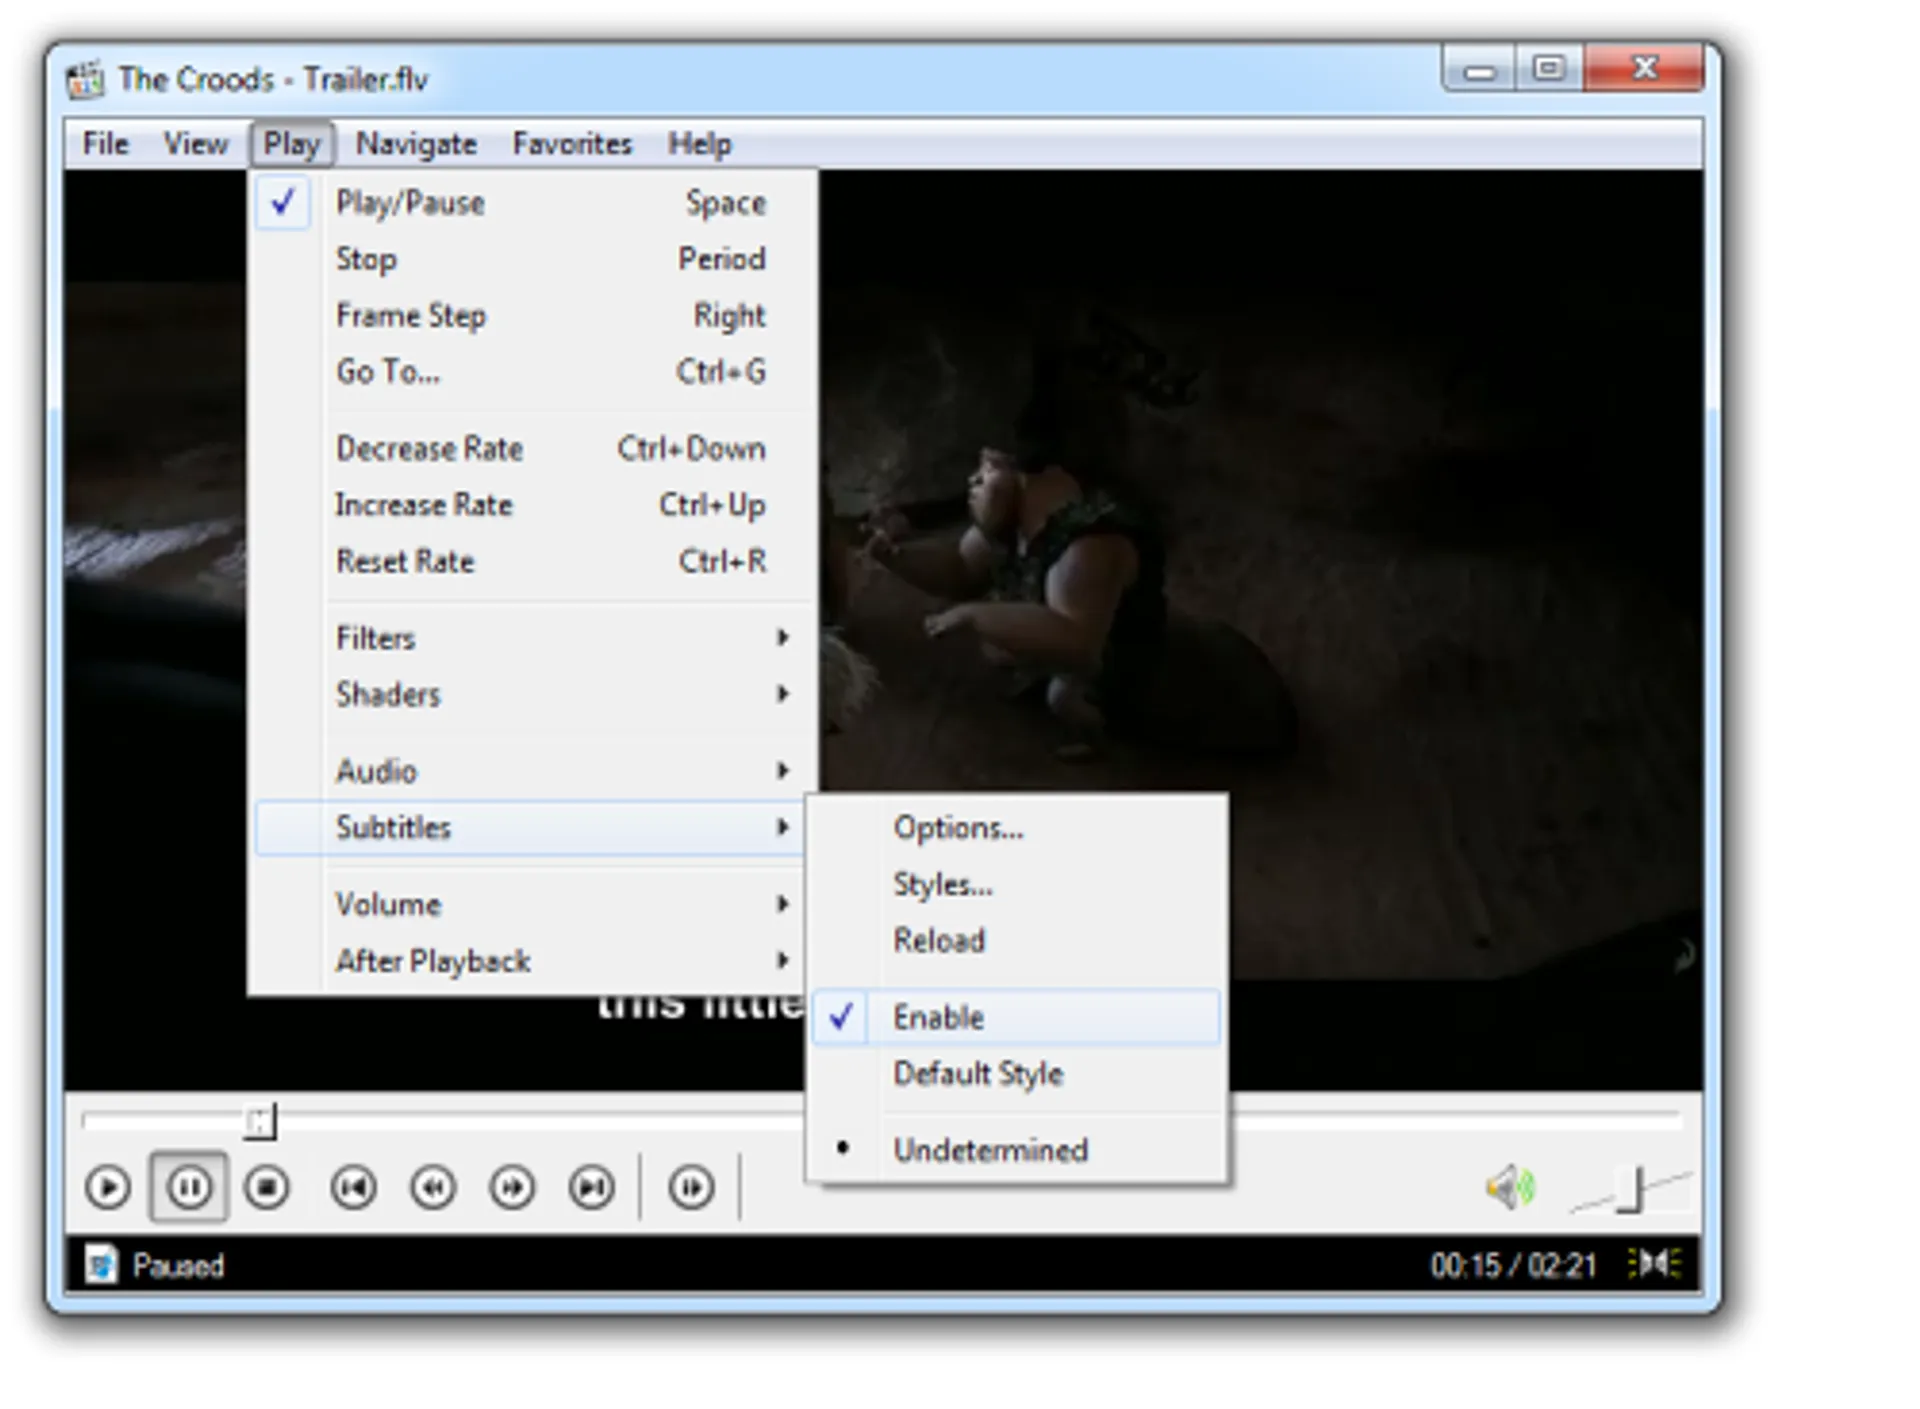Click the Play button in the toolbar
Screen dimensions: 1920x1409
(107, 1188)
